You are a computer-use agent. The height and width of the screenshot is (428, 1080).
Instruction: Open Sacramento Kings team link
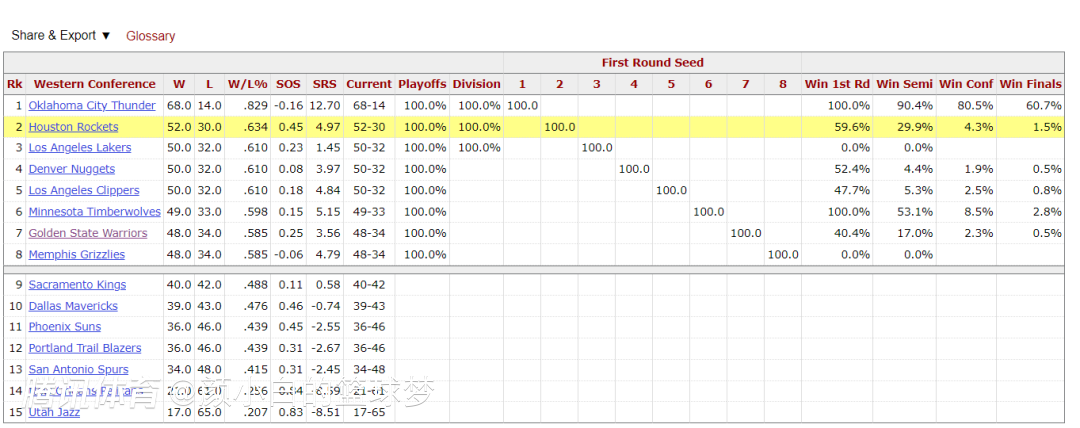77,285
